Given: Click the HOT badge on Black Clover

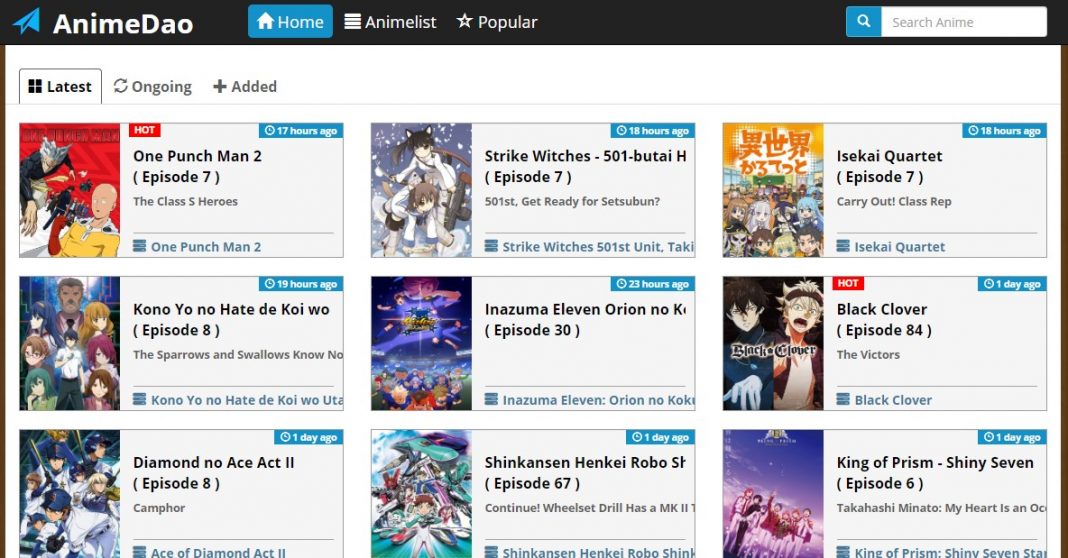Looking at the screenshot, I should click(848, 283).
